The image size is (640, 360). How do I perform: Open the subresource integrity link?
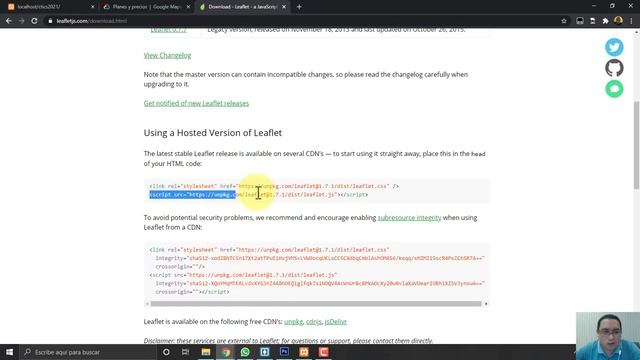click(409, 218)
